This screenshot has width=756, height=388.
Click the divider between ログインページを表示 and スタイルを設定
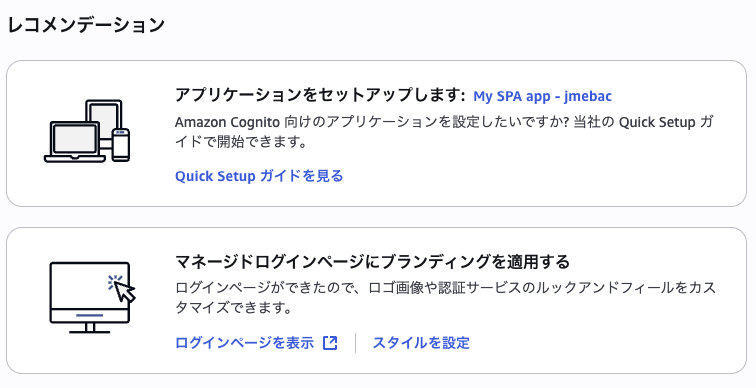(355, 343)
